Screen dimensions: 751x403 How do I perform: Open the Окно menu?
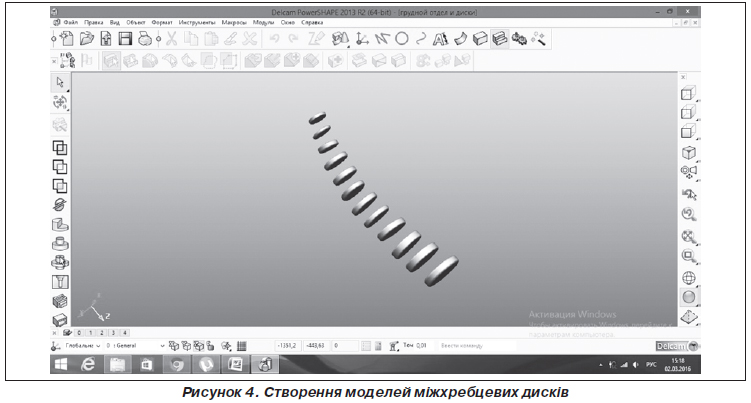point(288,23)
